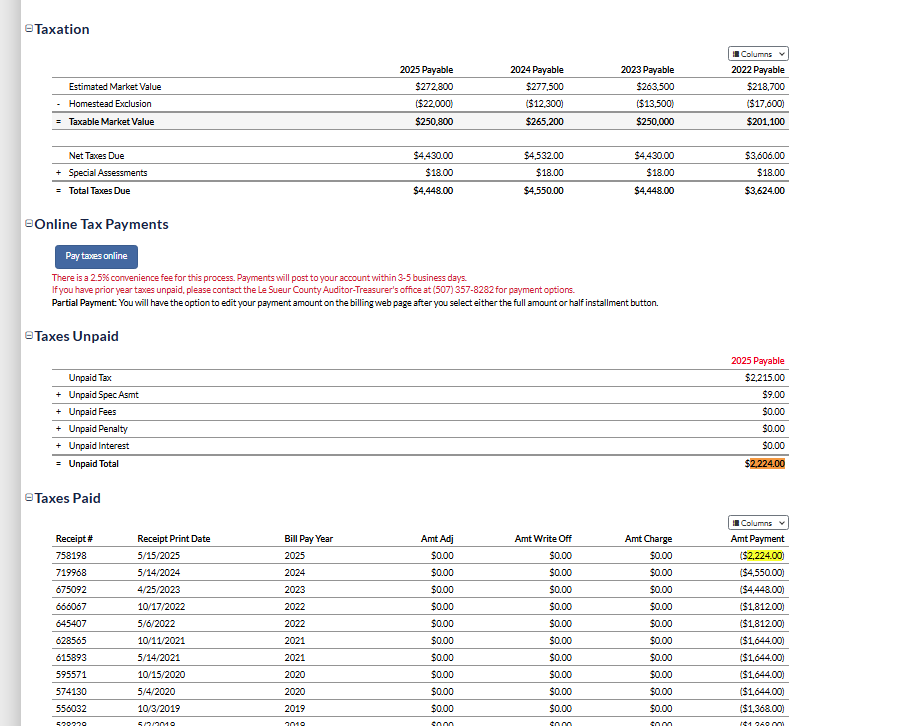This screenshot has height=726, width=907.
Task: Click the red 2025 Payable label in Taxes Unpaid
Action: 757,361
